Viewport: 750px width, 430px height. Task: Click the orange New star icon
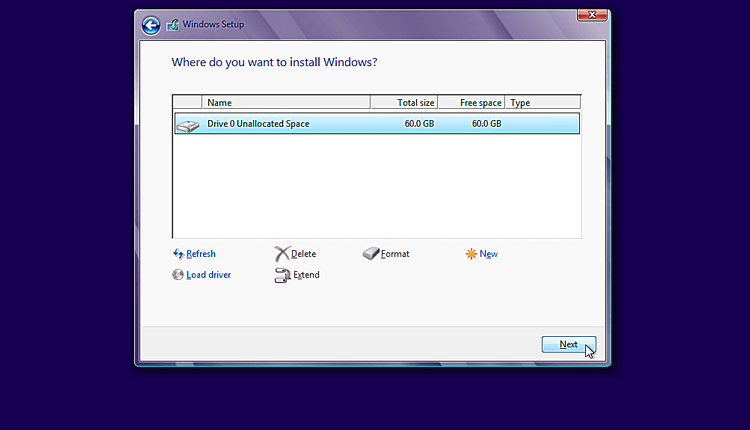pos(471,254)
